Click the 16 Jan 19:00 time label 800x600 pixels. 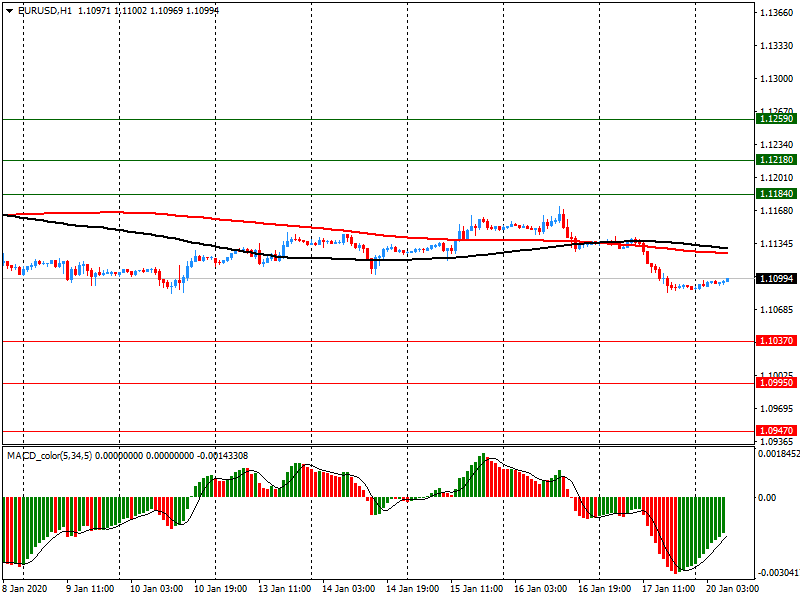[x=604, y=590]
